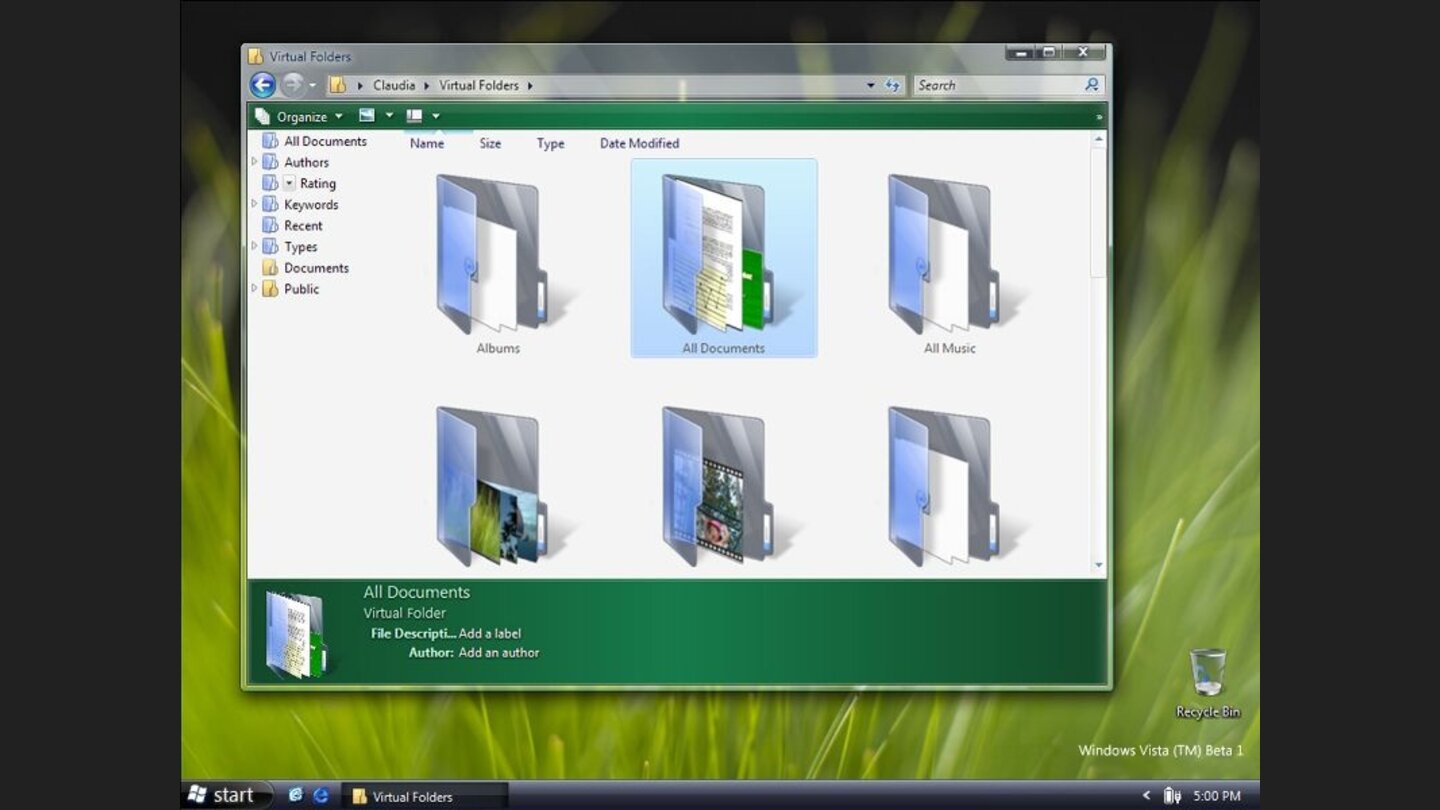This screenshot has height=810, width=1440.
Task: Select the Types virtual folder in the sidebar
Action: point(300,246)
